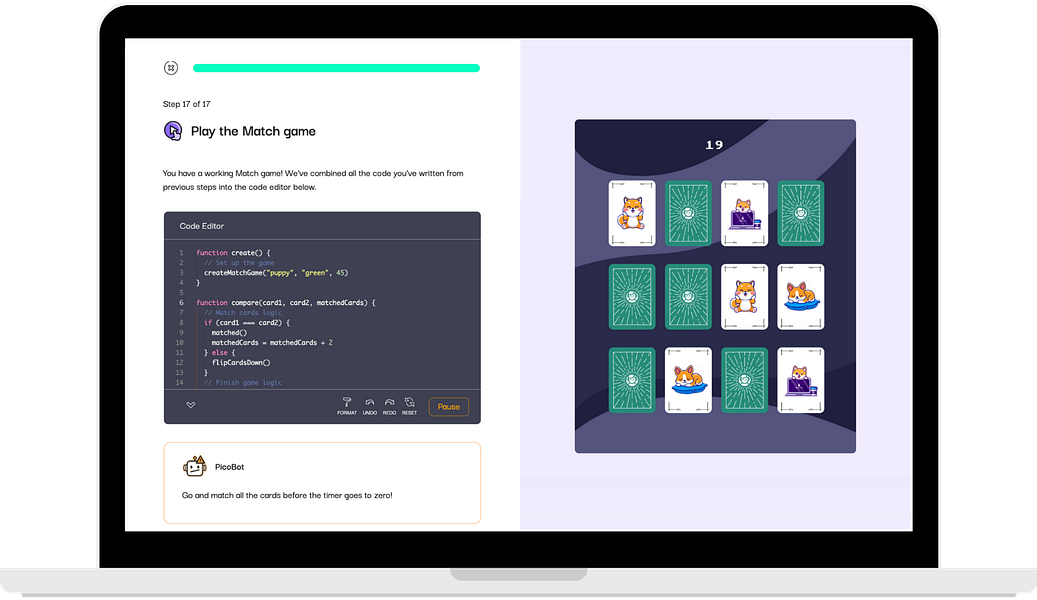Reset the code editor contents
The image size is (1037, 600).
pos(409,405)
